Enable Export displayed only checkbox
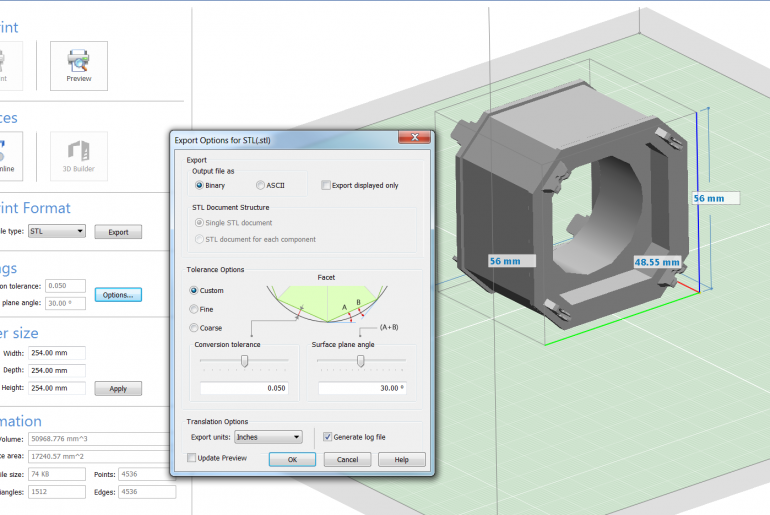Viewport: 770px width, 515px height. 326,185
